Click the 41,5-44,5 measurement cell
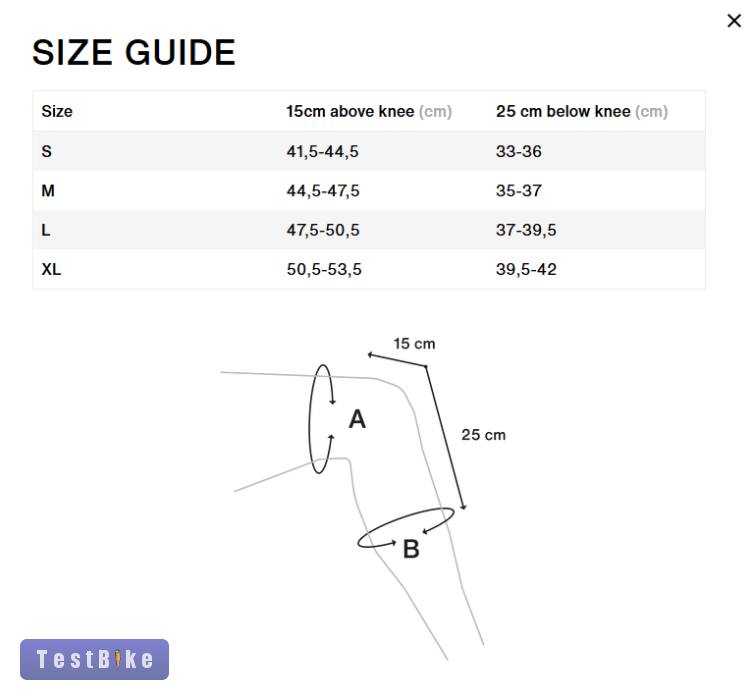 pyautogui.click(x=323, y=152)
